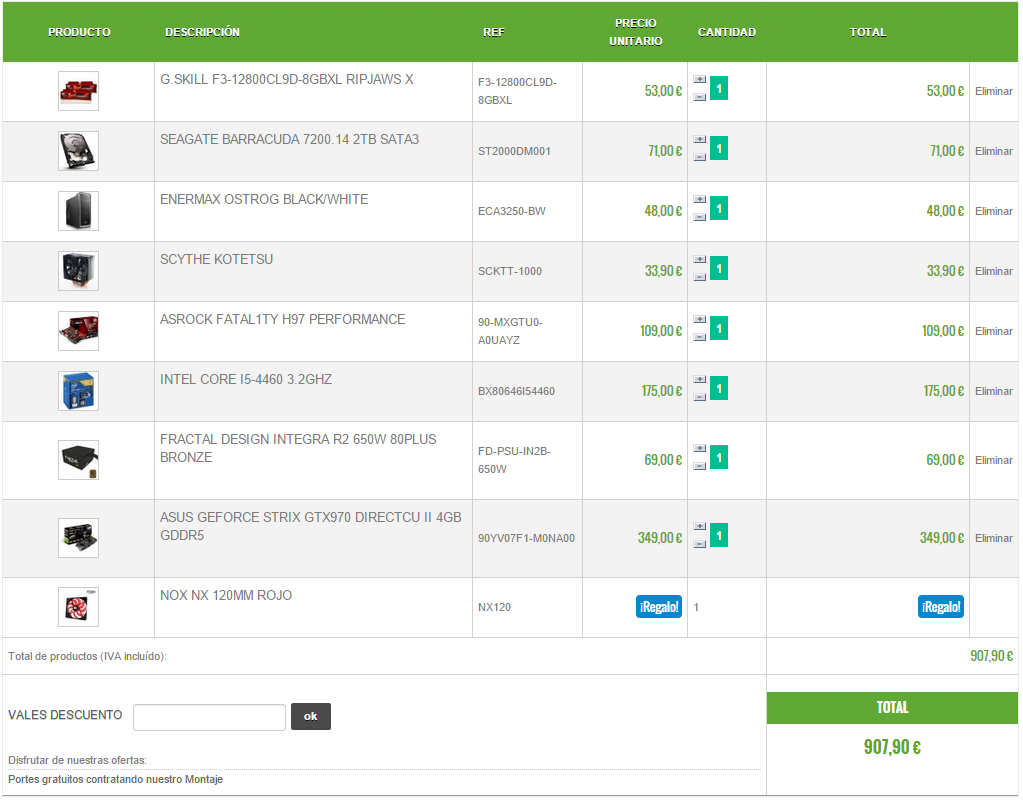1023x801 pixels.
Task: Click the CANTIDAD column header
Action: click(727, 32)
